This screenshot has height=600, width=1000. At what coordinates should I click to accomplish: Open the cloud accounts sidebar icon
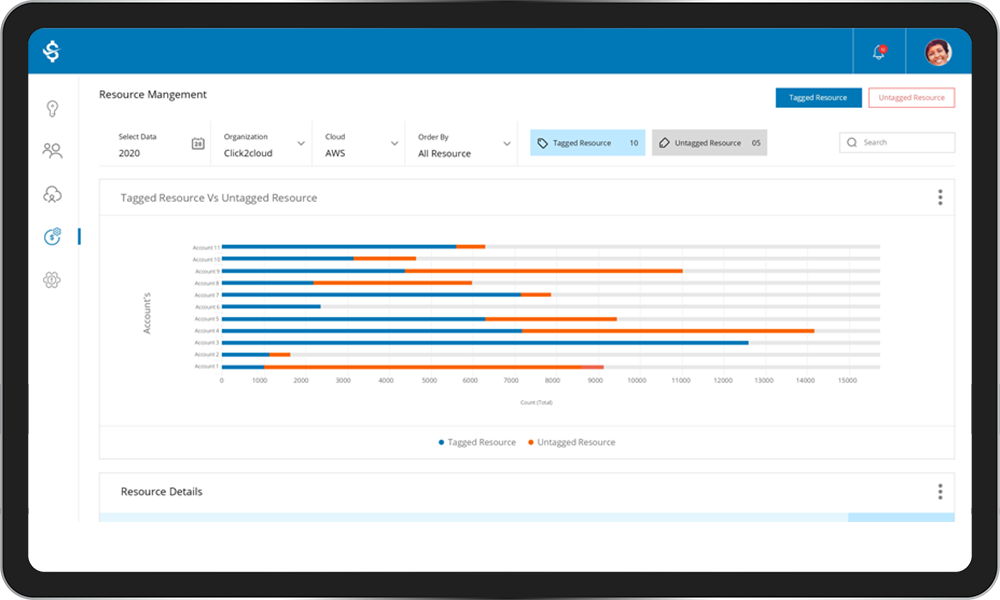tap(52, 194)
